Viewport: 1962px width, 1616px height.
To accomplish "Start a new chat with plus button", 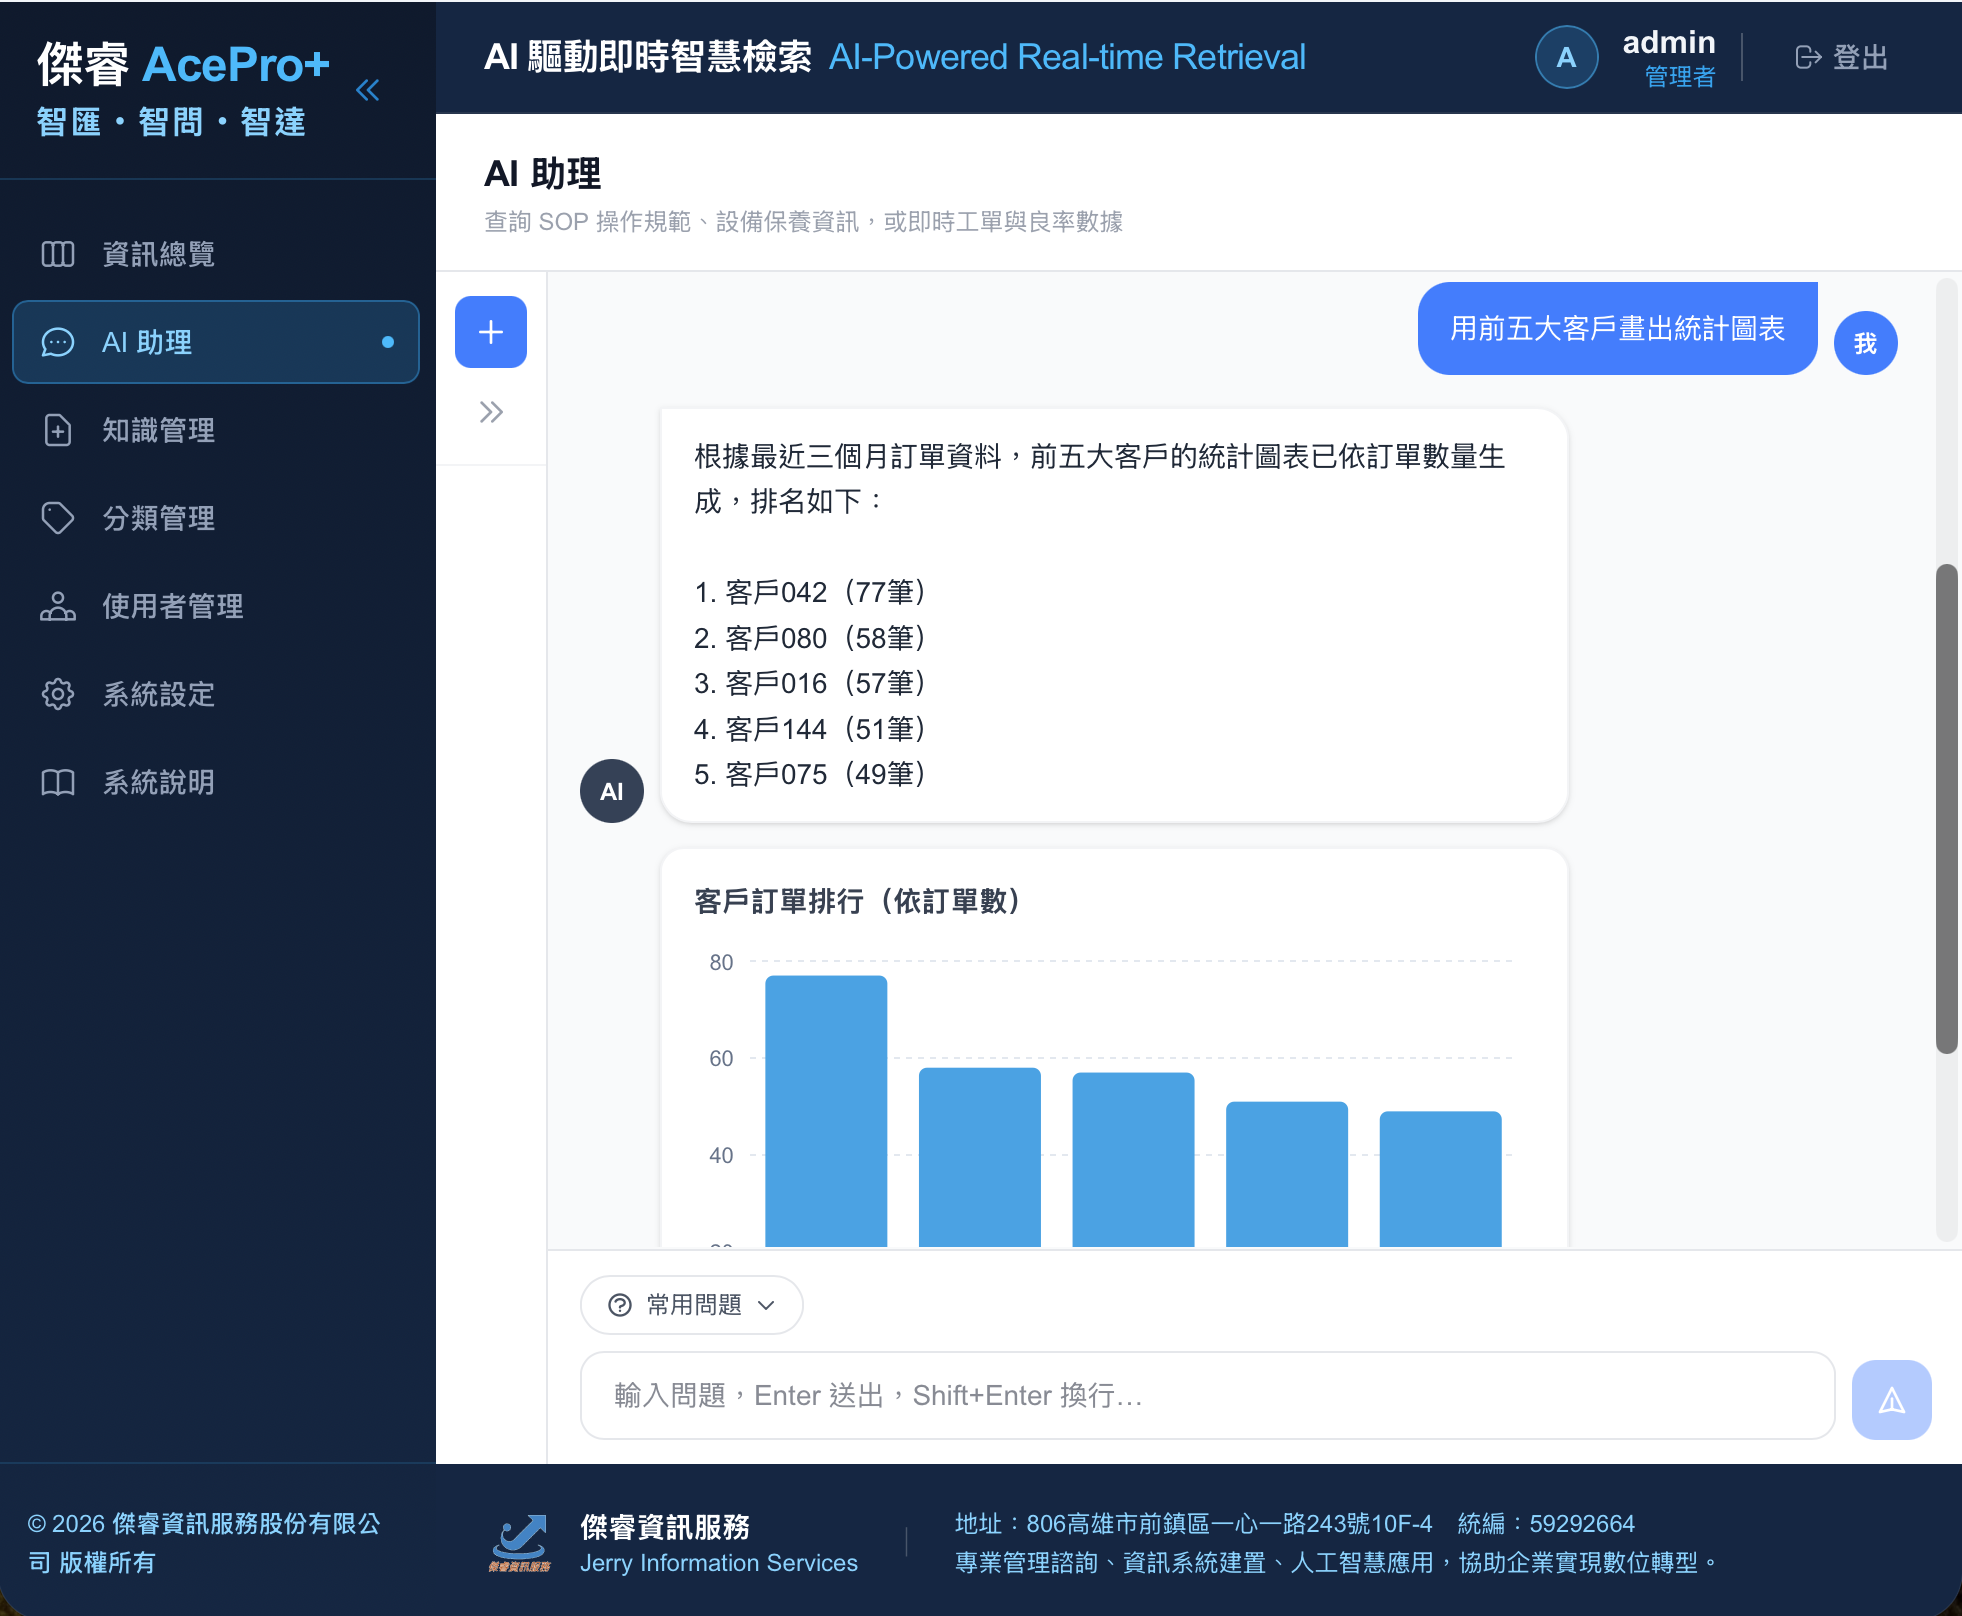I will pyautogui.click(x=491, y=332).
